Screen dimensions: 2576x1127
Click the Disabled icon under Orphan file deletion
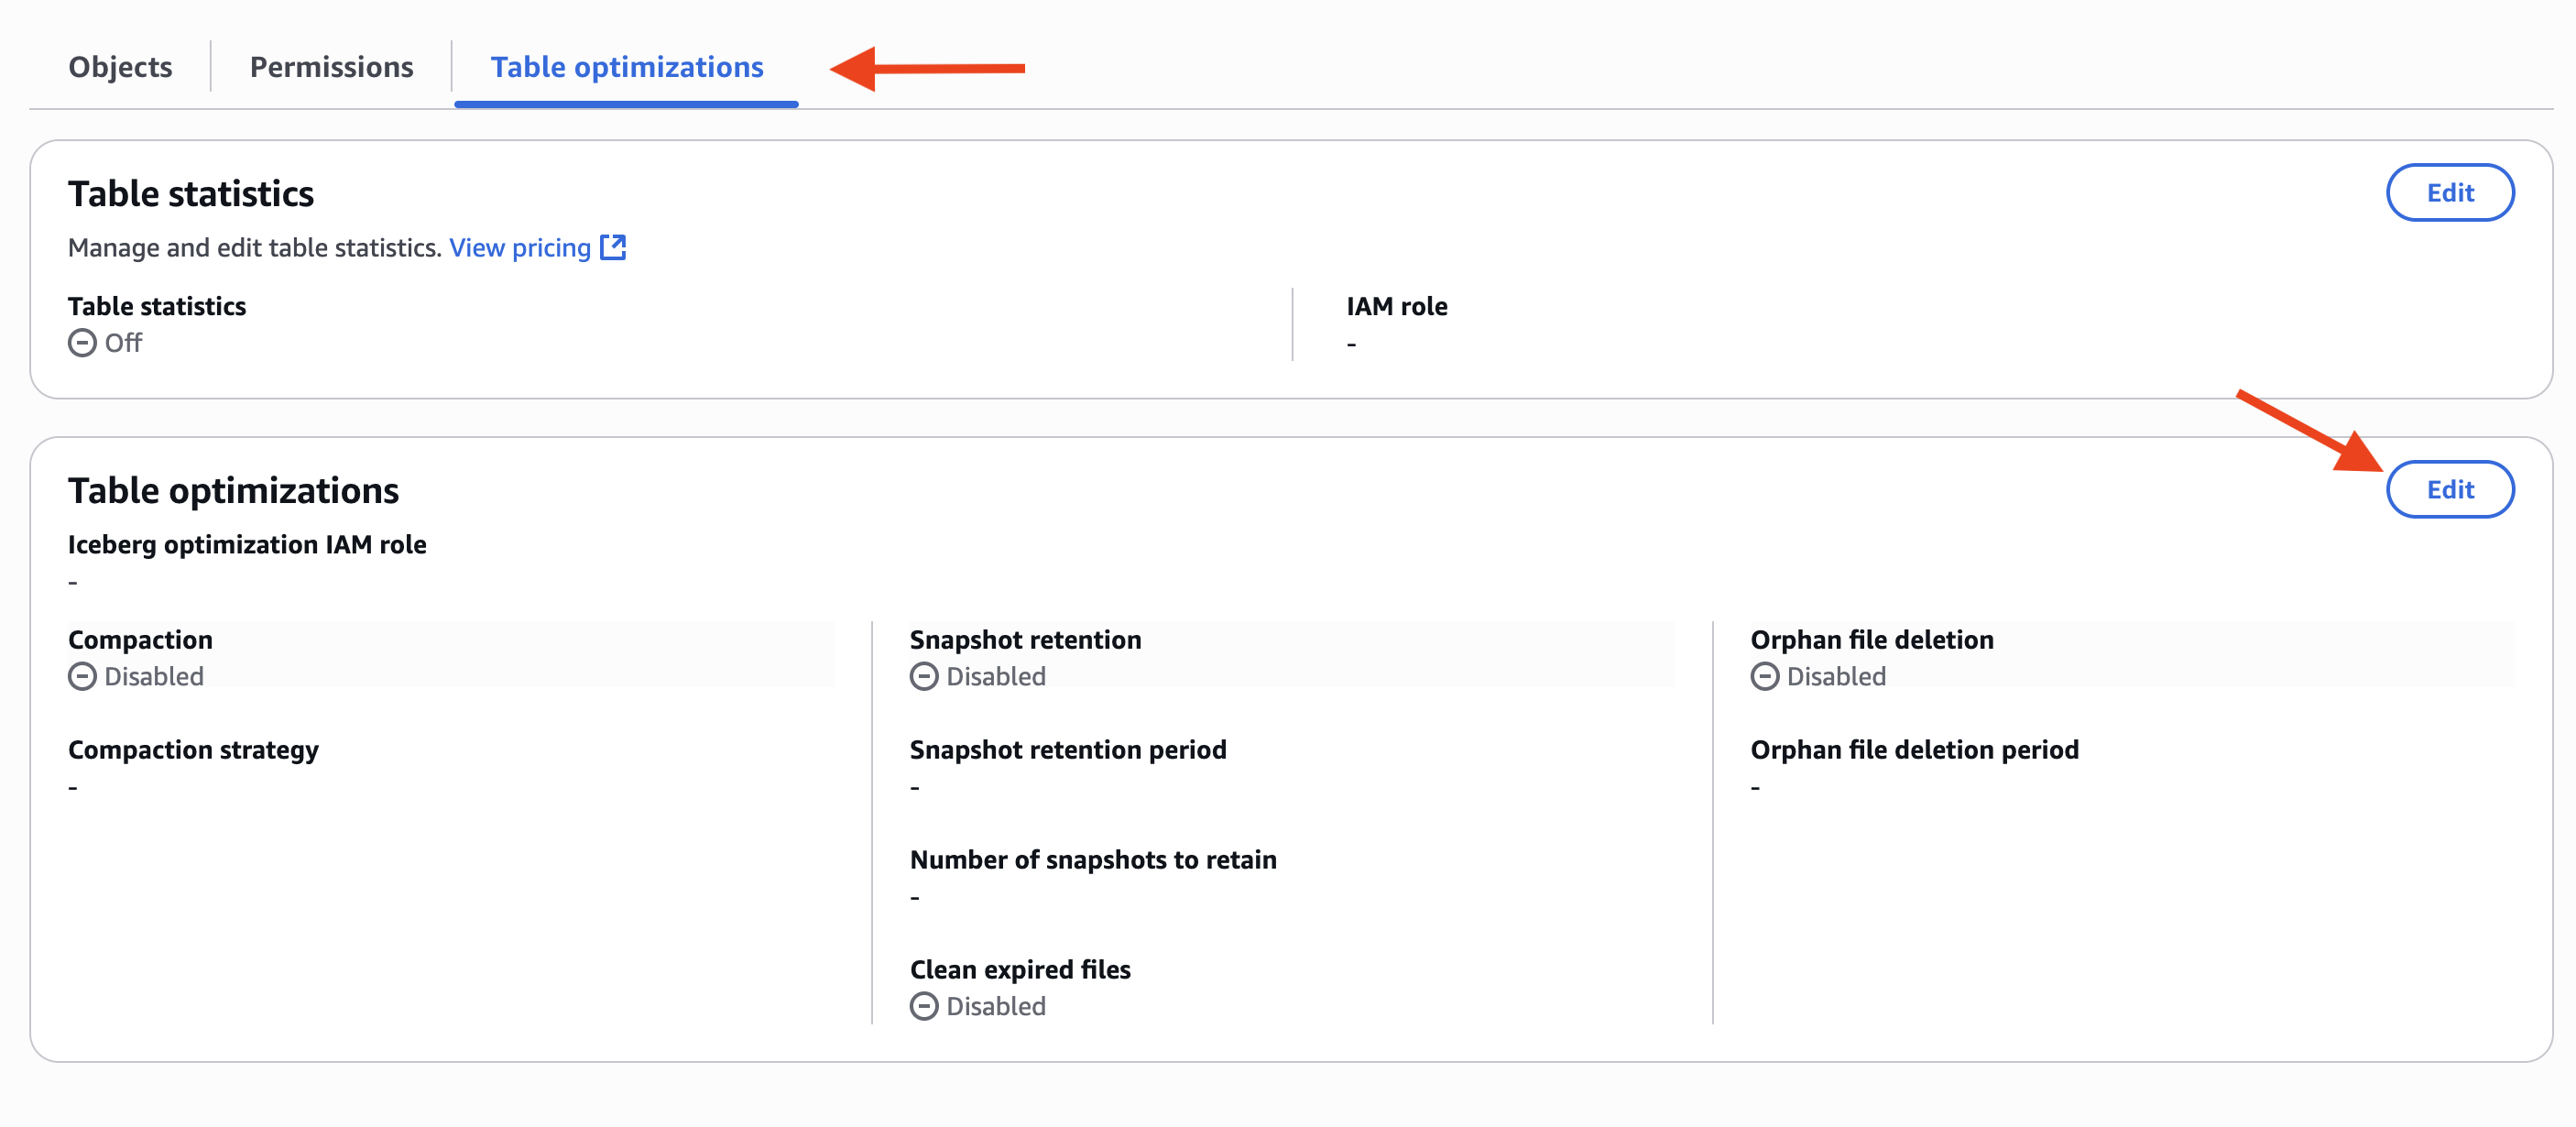1765,677
